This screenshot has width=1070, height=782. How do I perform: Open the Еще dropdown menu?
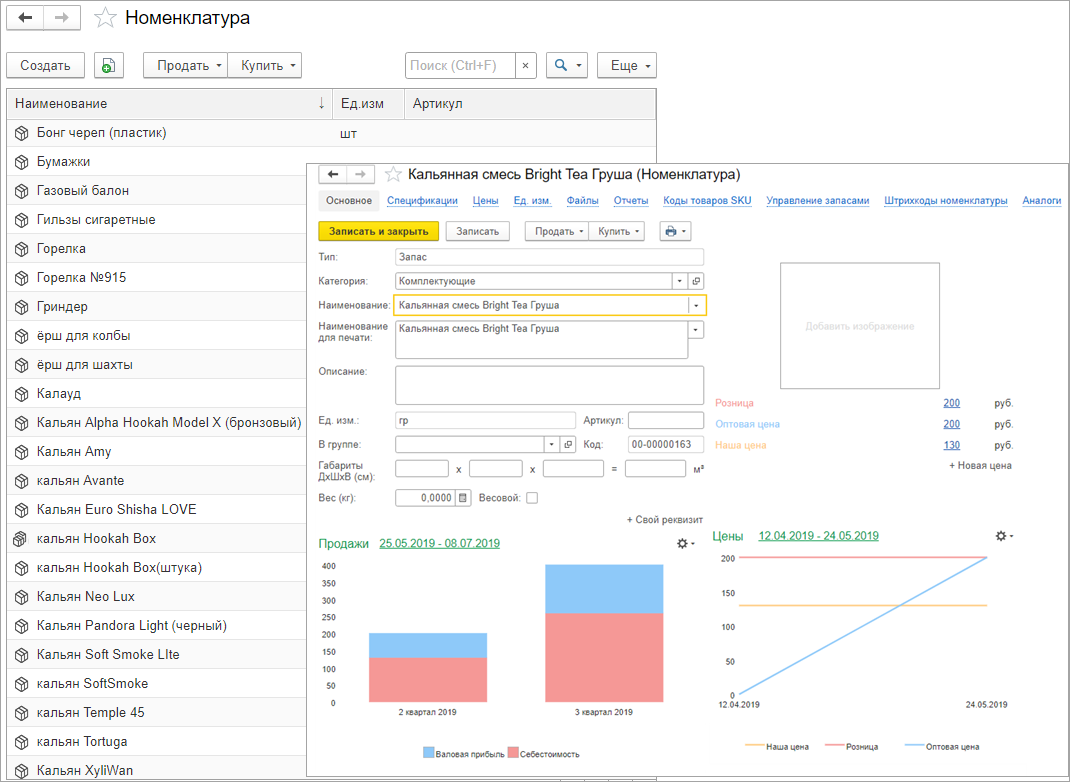(626, 66)
